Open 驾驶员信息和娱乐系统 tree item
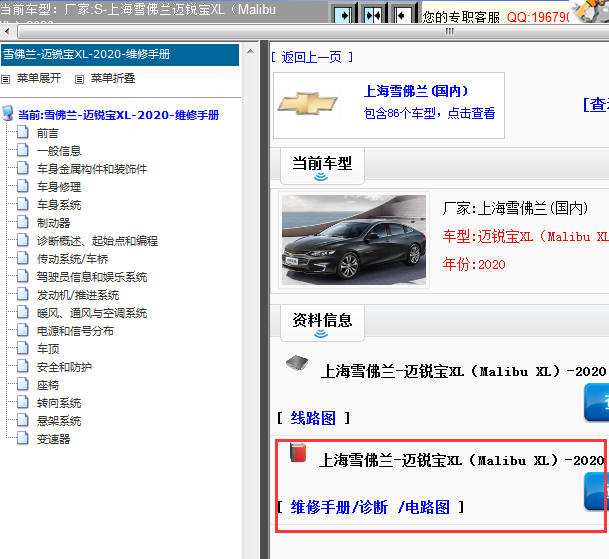This screenshot has width=609, height=559. click(92, 277)
